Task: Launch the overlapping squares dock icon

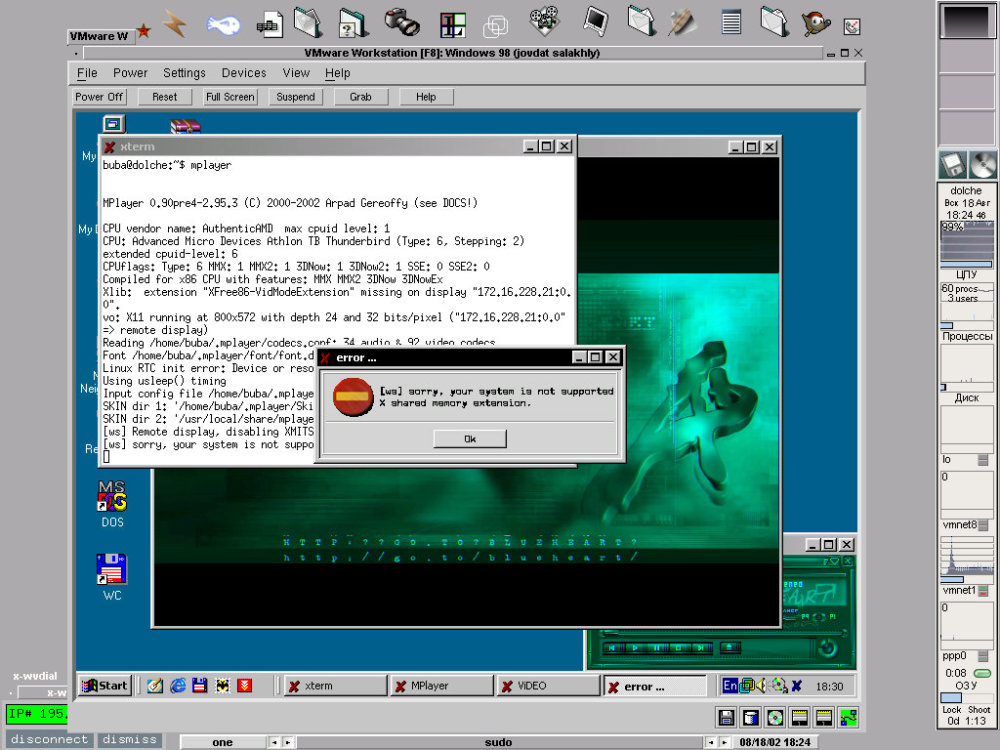Action: click(496, 26)
